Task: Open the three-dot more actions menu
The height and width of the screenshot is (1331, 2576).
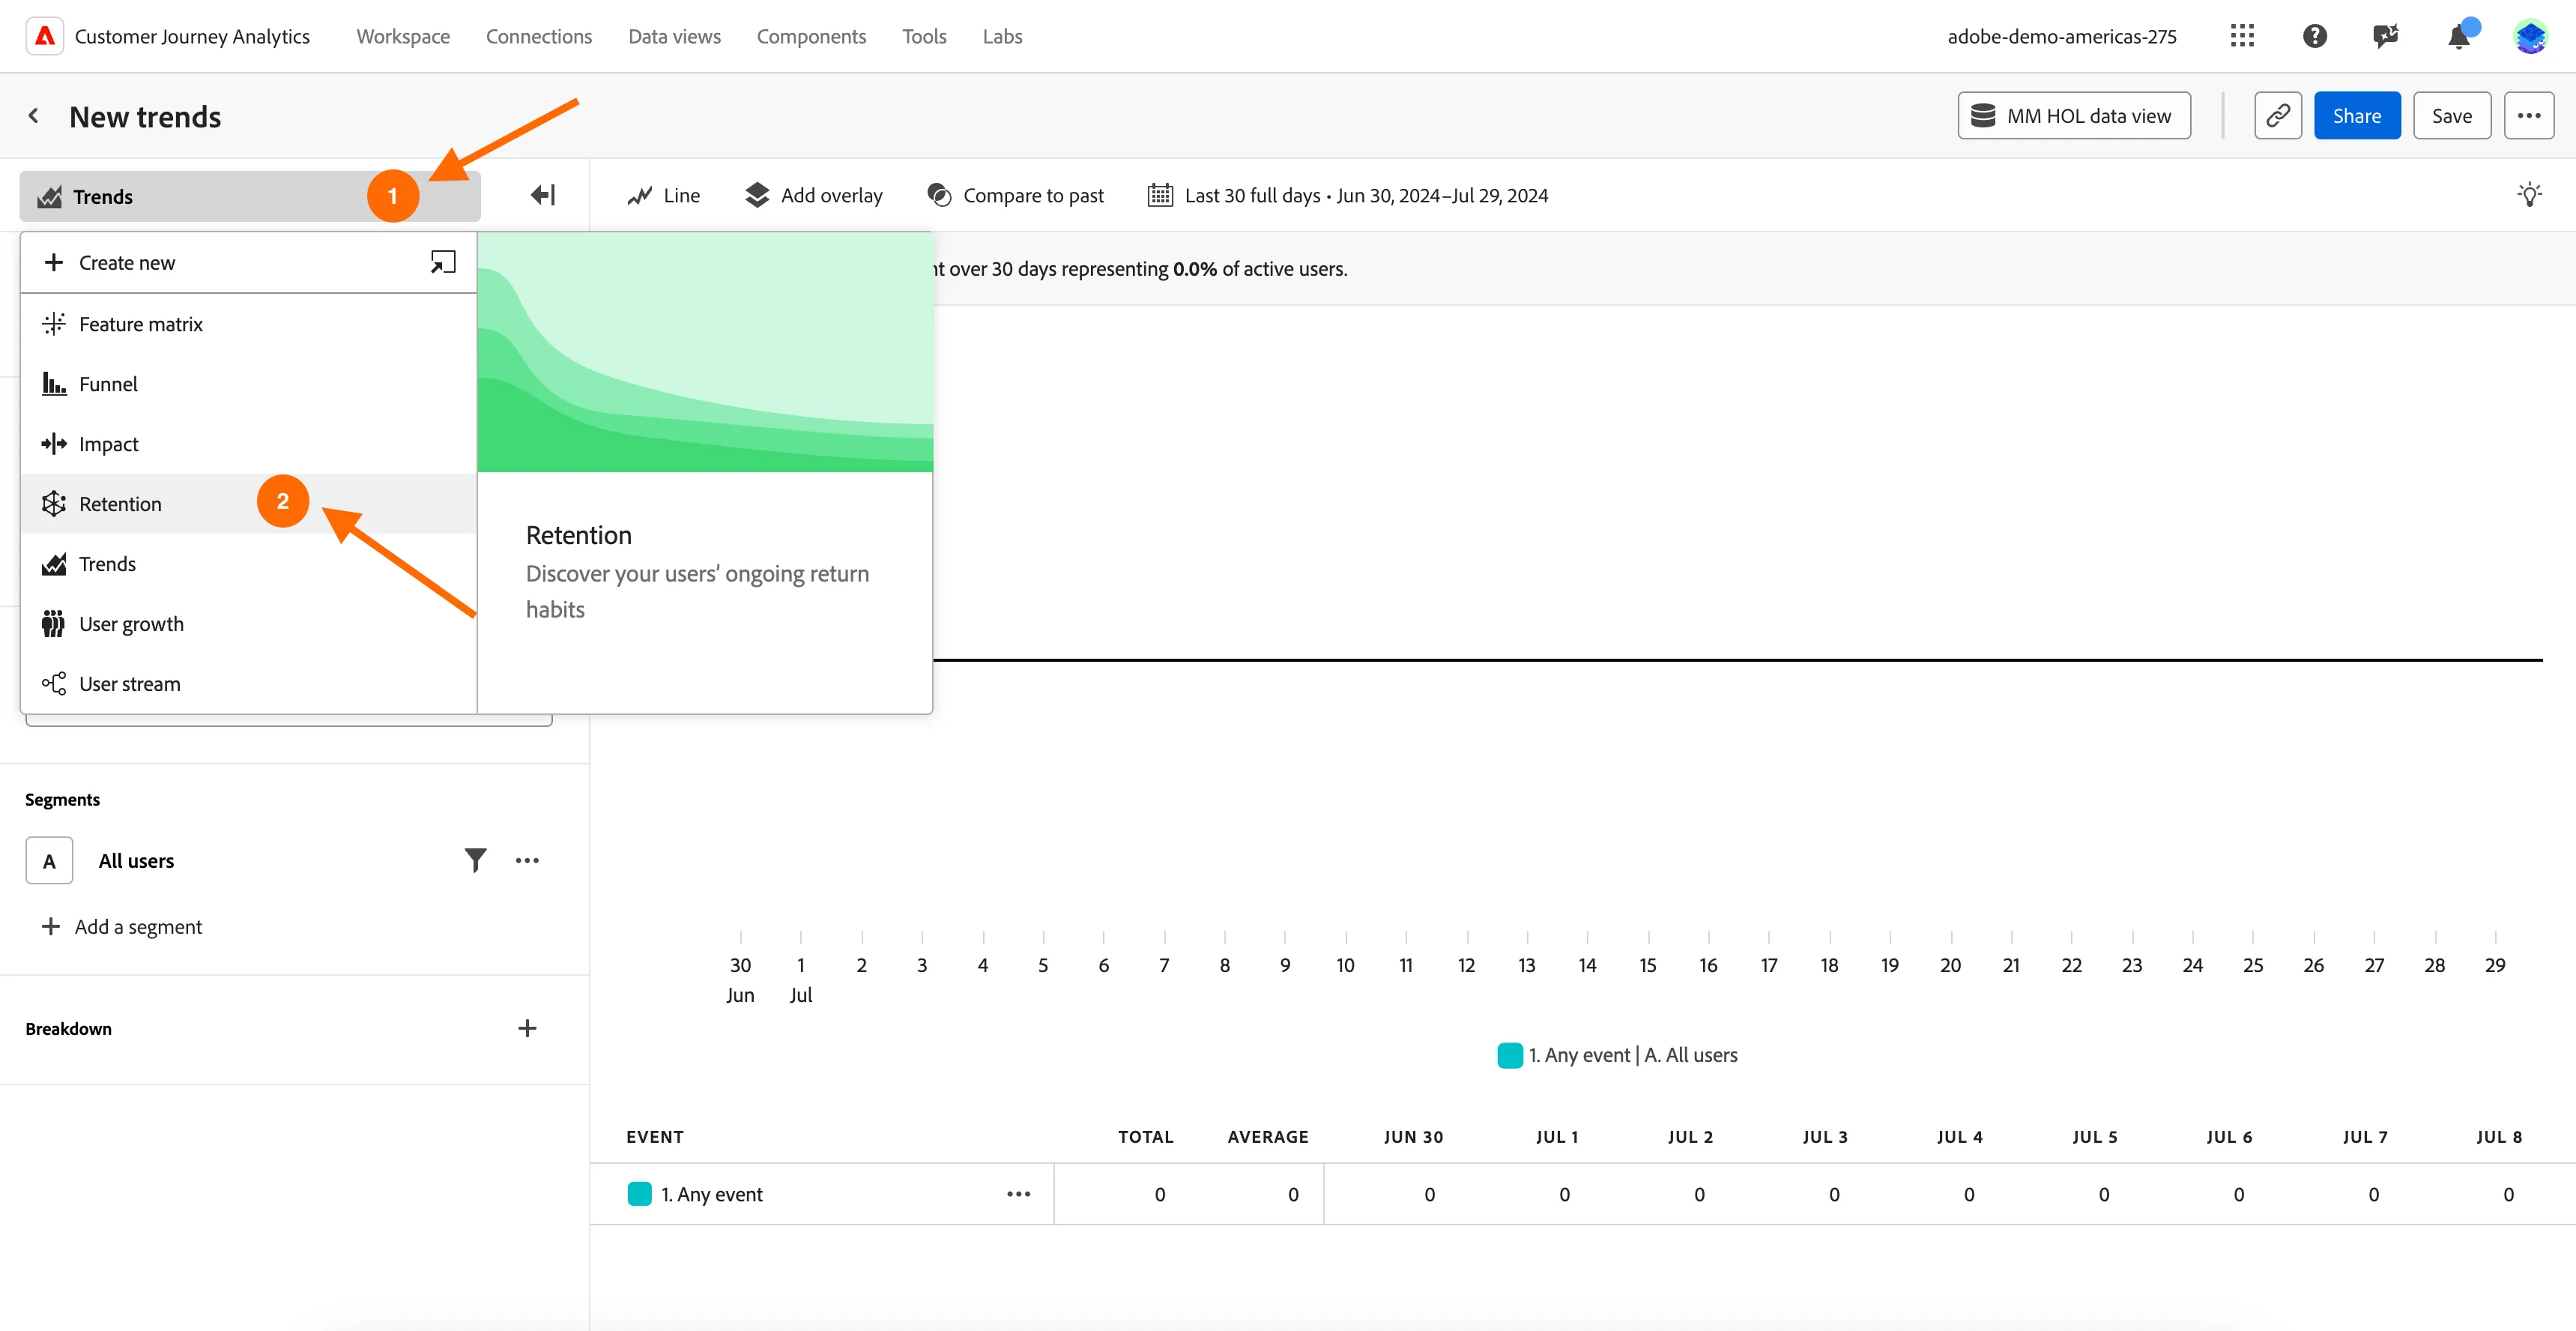Action: tap(2528, 116)
